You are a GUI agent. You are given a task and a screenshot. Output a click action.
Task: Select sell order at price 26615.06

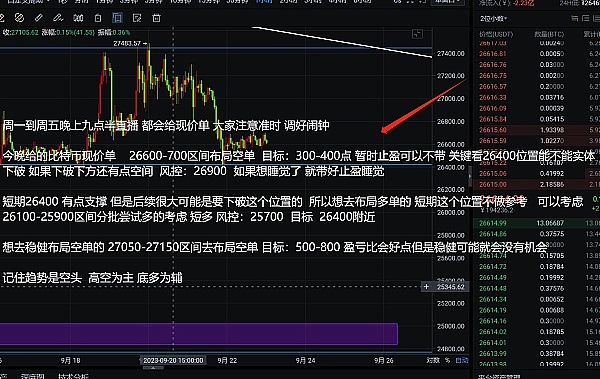click(x=536, y=173)
